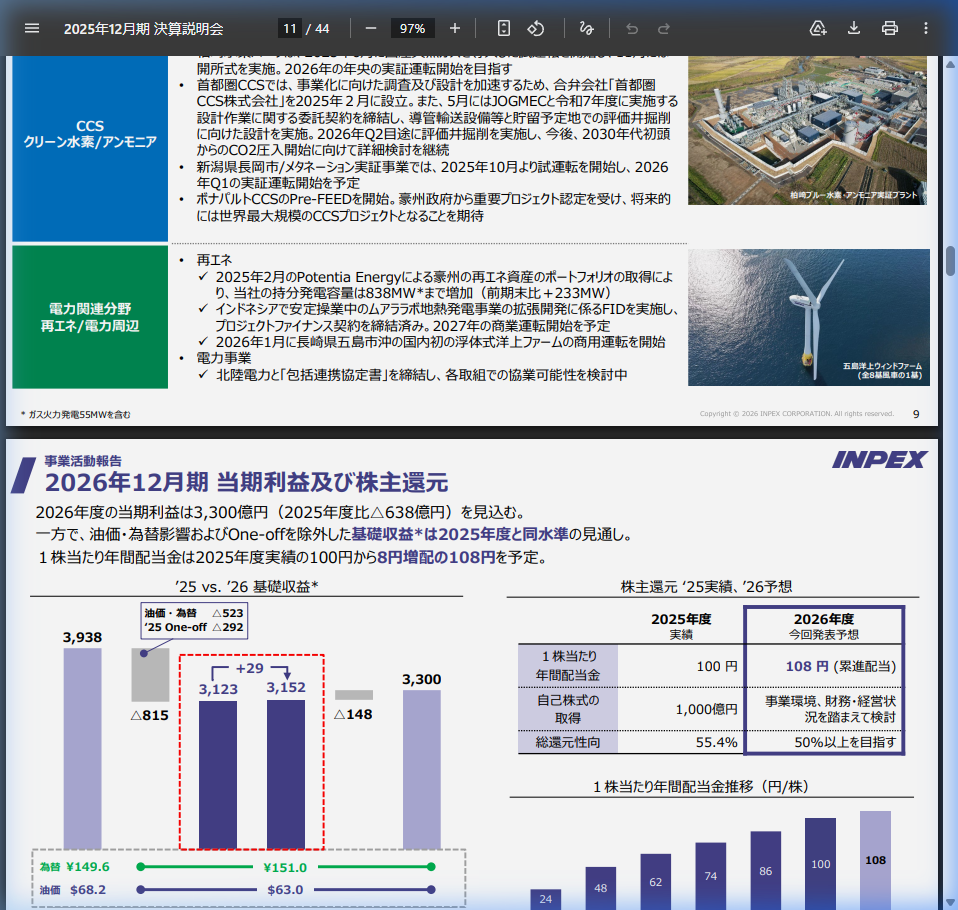Viewport: 958px width, 910px height.
Task: Click the fit to page icon
Action: [503, 28]
